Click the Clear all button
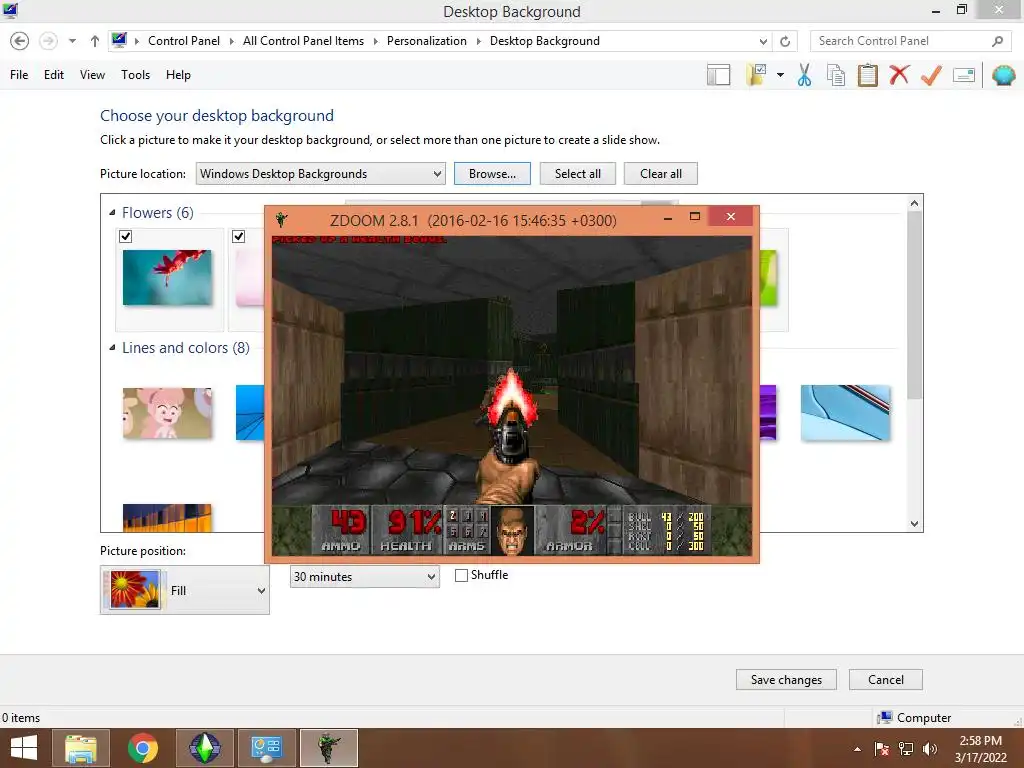The width and height of the screenshot is (1024, 768). coord(661,174)
